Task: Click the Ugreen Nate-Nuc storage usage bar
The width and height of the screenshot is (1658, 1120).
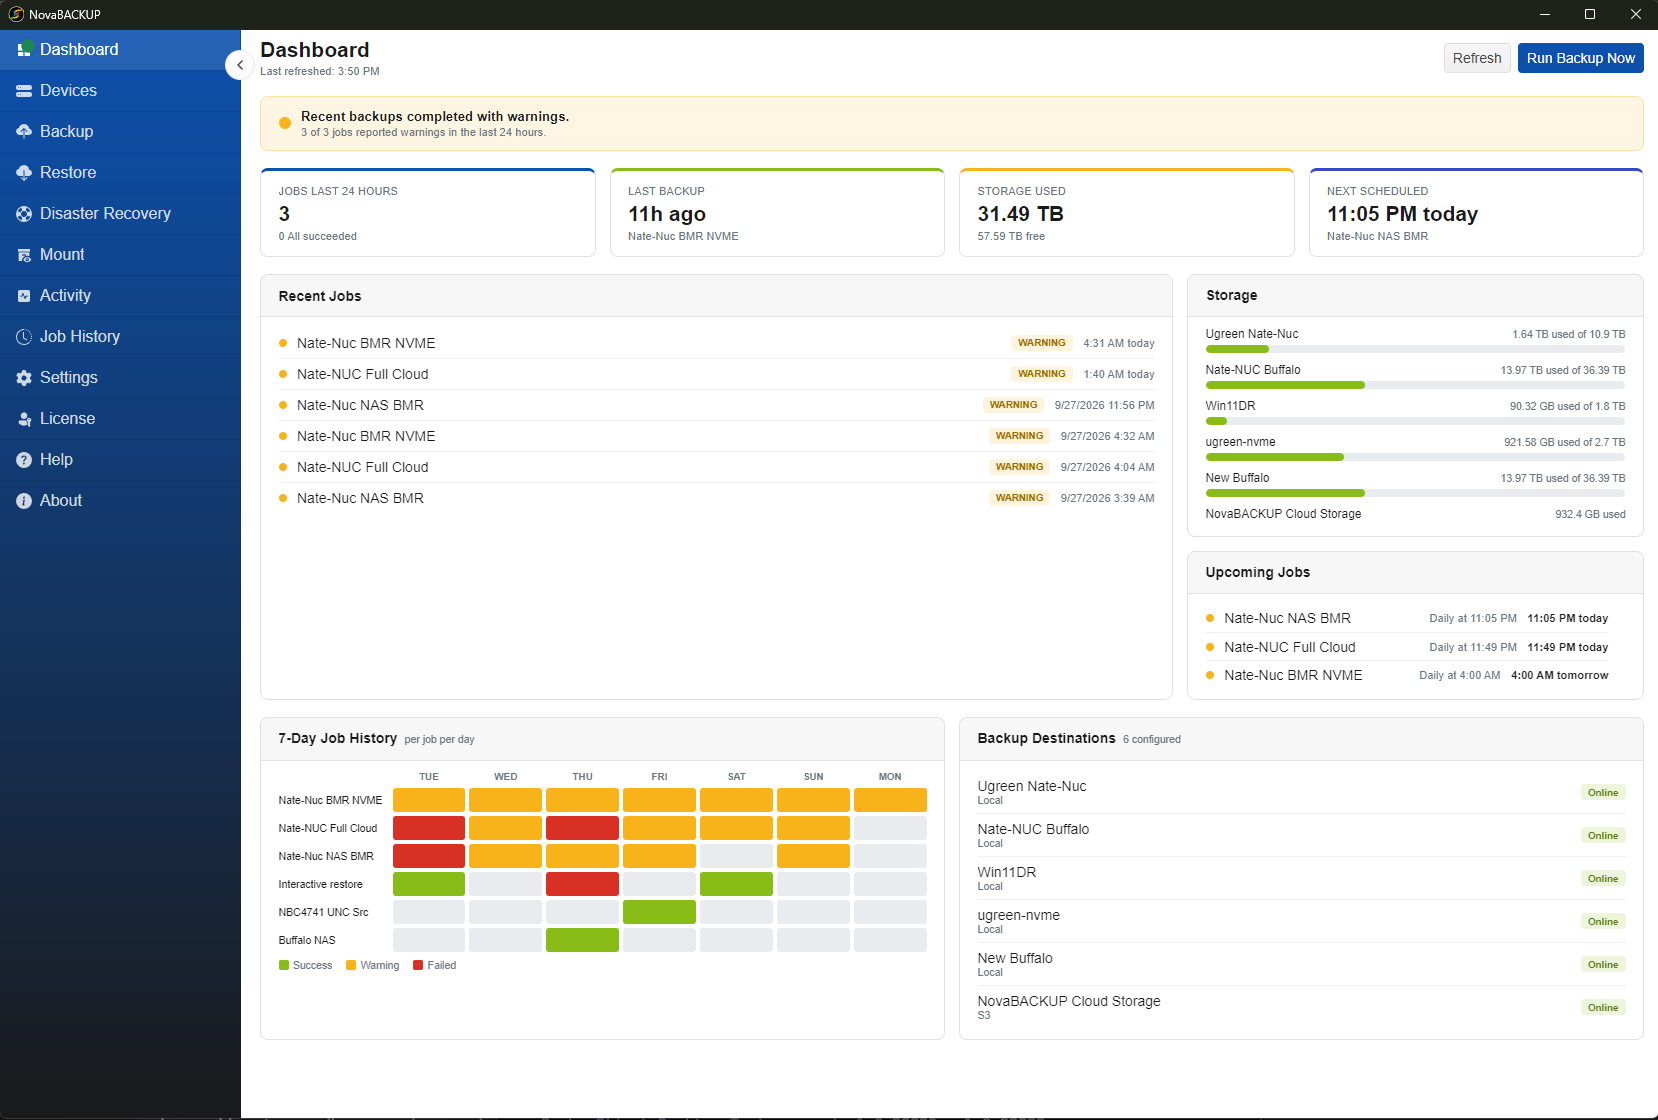Action: pyautogui.click(x=1415, y=349)
